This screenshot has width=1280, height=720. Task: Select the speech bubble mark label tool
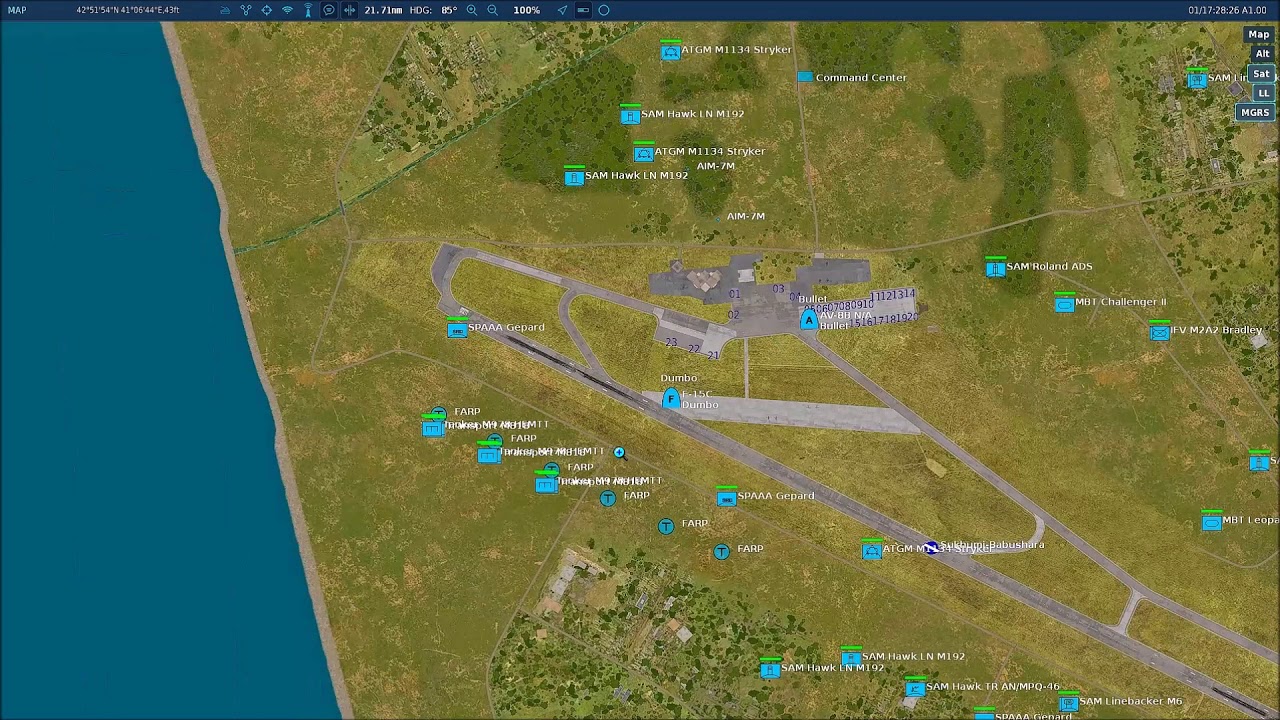(x=329, y=10)
